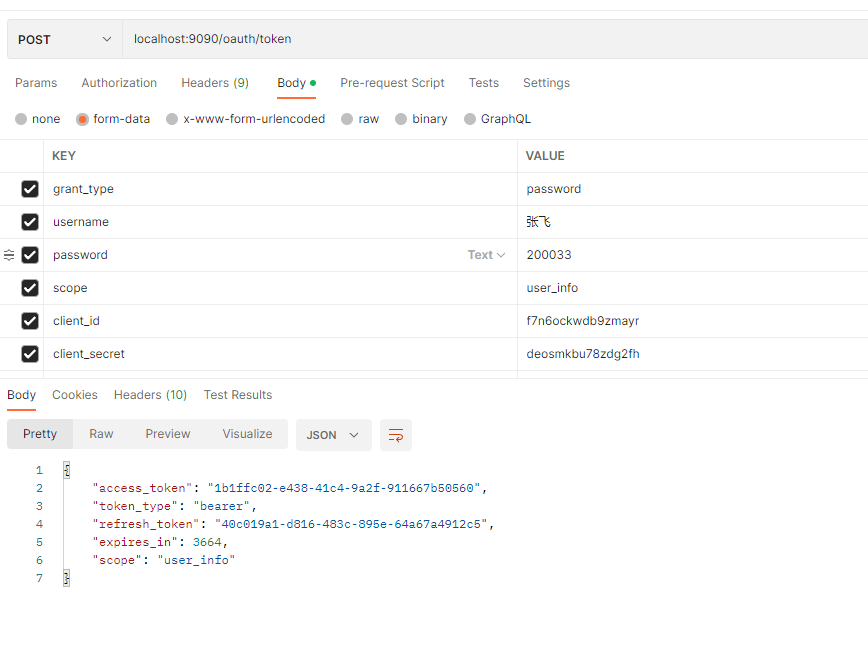Click the closing brace on line 7

(66, 578)
